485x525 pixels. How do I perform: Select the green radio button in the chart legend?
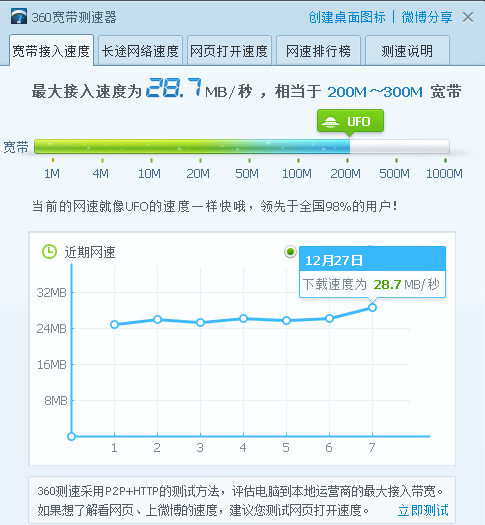(x=290, y=251)
